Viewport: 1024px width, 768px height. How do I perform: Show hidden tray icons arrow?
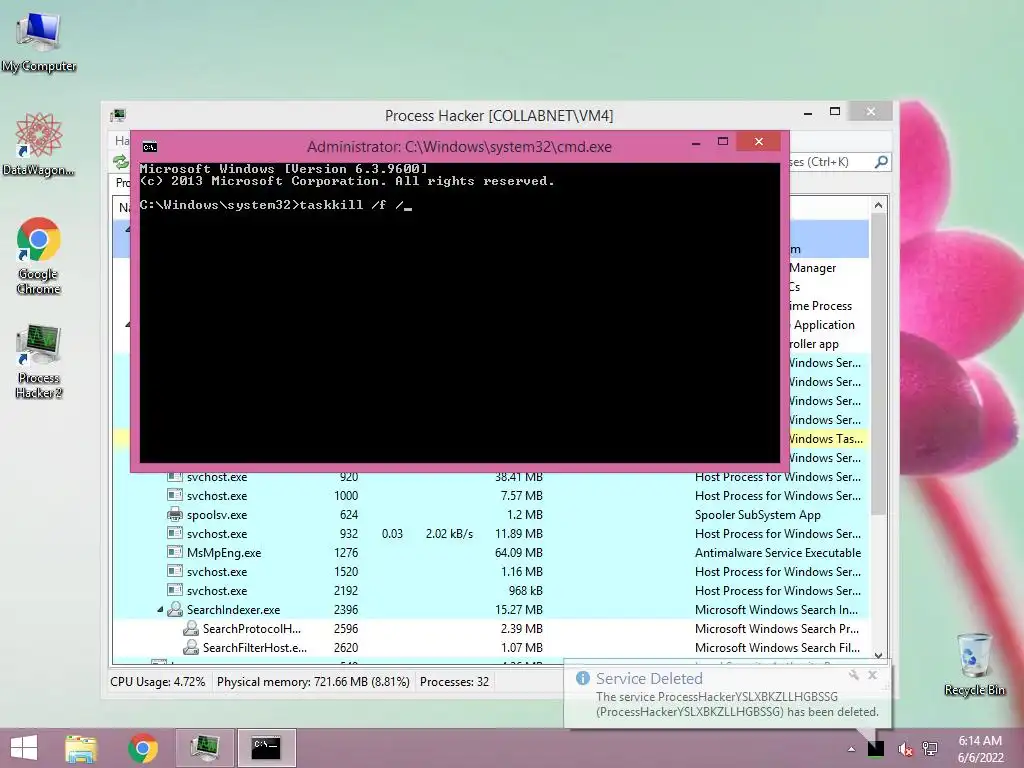click(x=851, y=749)
